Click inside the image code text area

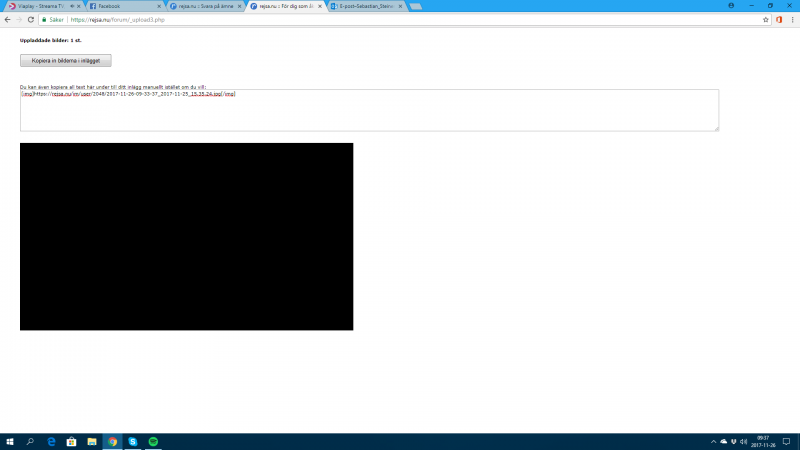[369, 110]
